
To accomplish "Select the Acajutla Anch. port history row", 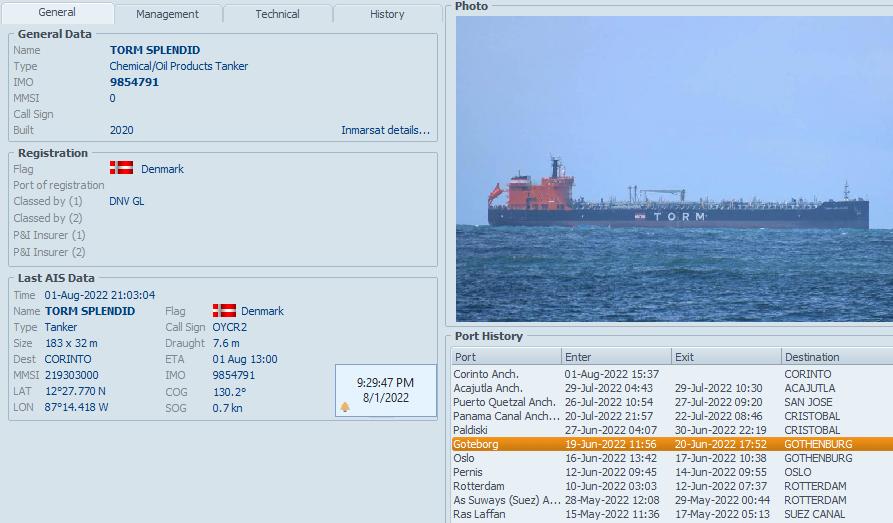I will click(x=672, y=388).
